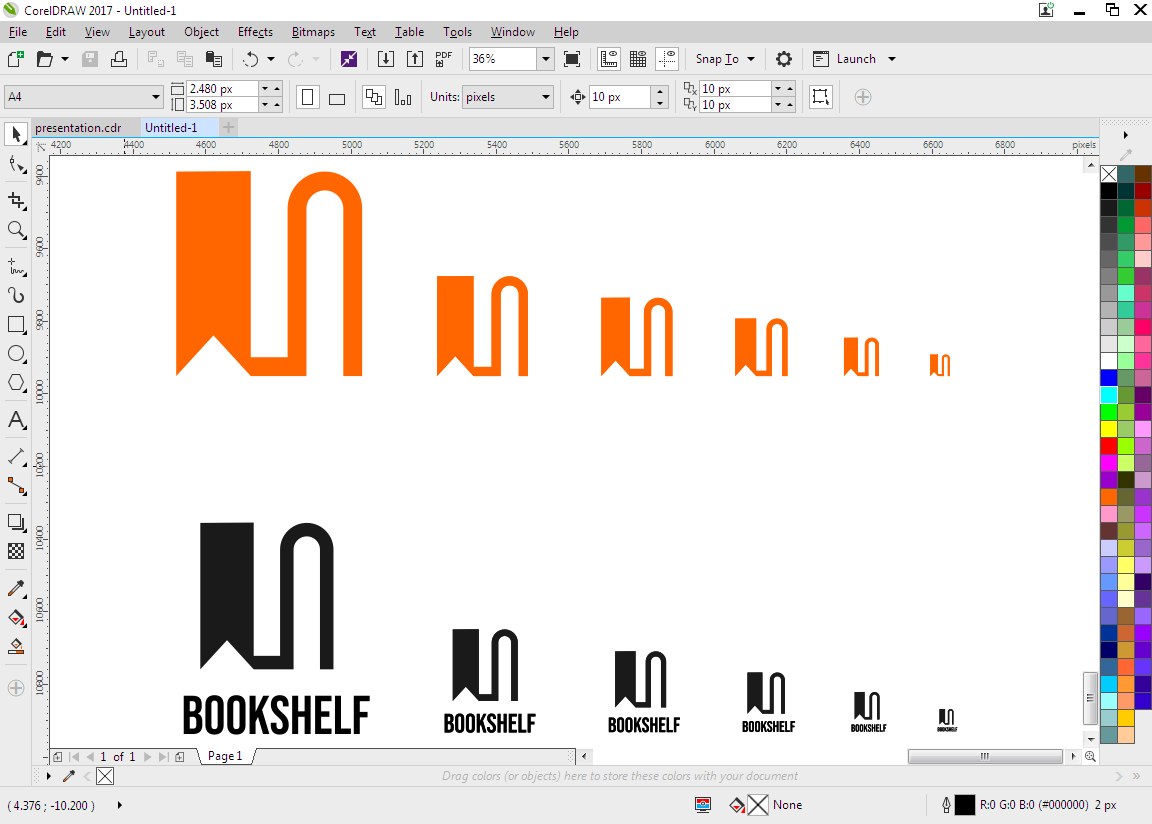Expand the Units pixels dropdown

click(545, 97)
